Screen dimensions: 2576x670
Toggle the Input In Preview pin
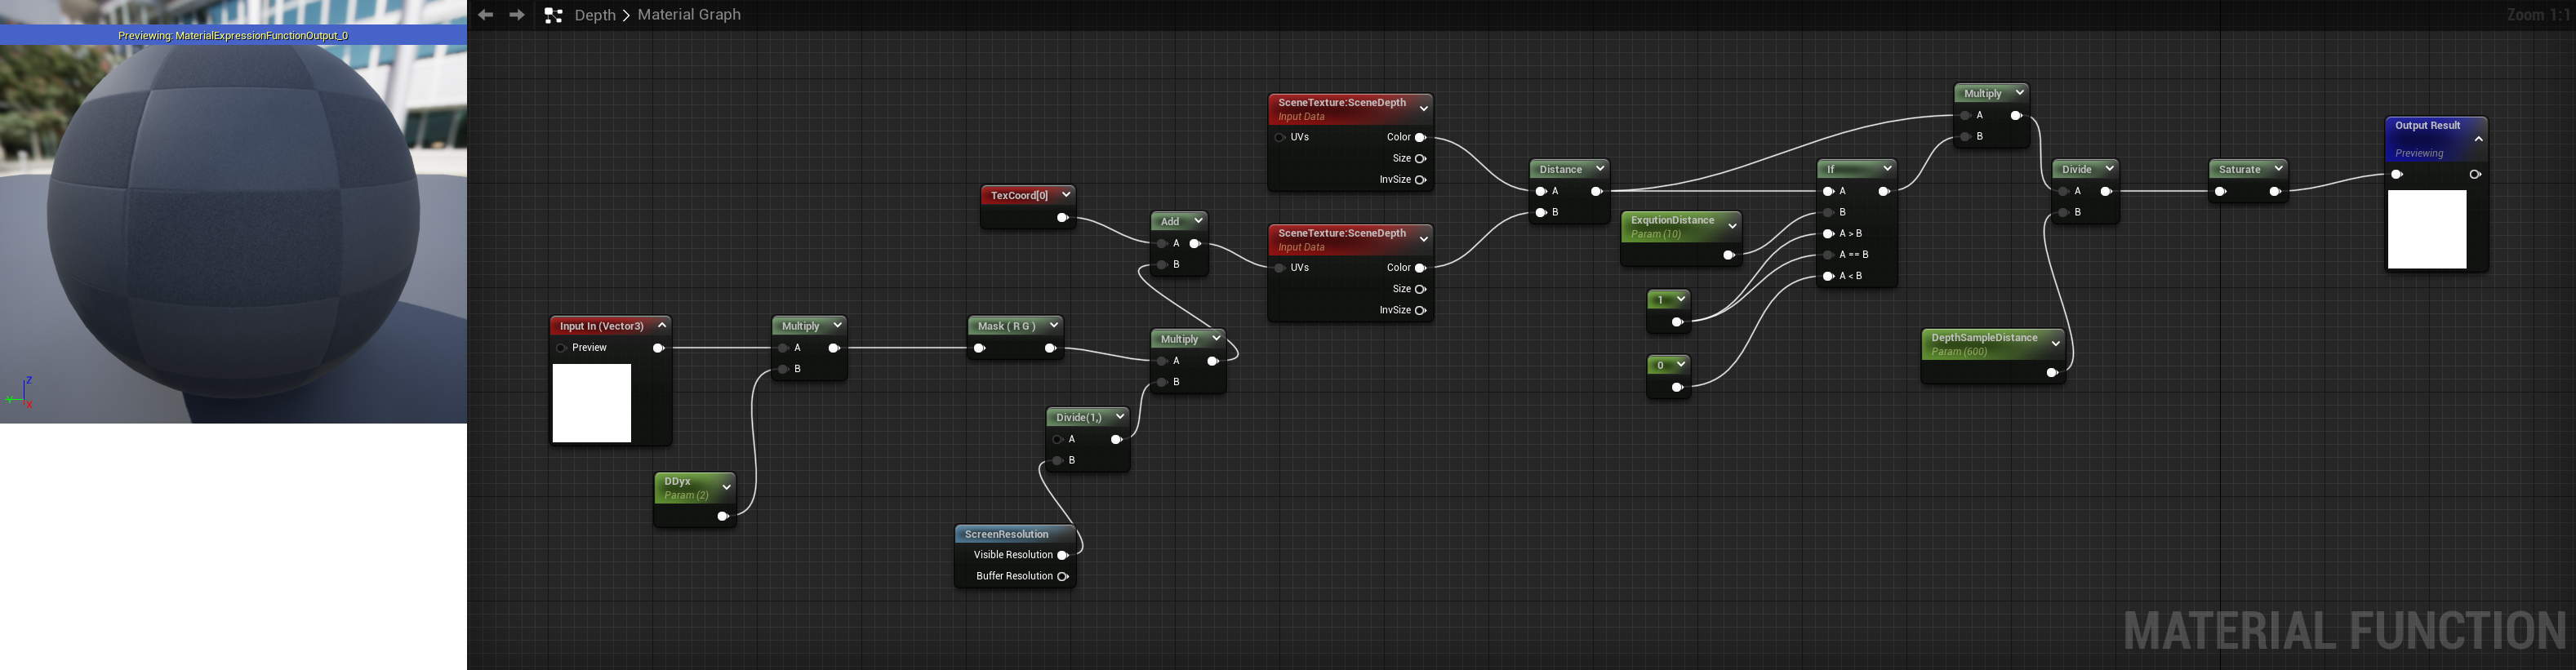pyautogui.click(x=561, y=348)
